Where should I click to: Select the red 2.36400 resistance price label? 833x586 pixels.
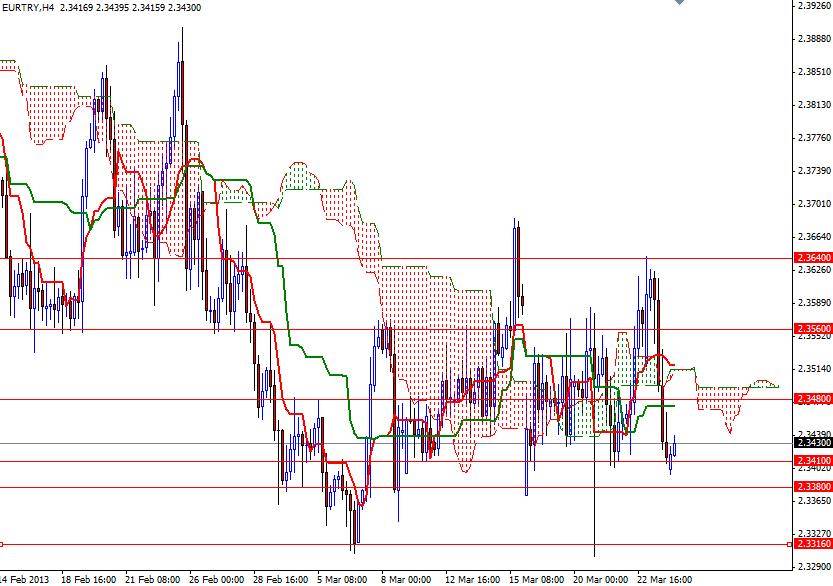[809, 258]
